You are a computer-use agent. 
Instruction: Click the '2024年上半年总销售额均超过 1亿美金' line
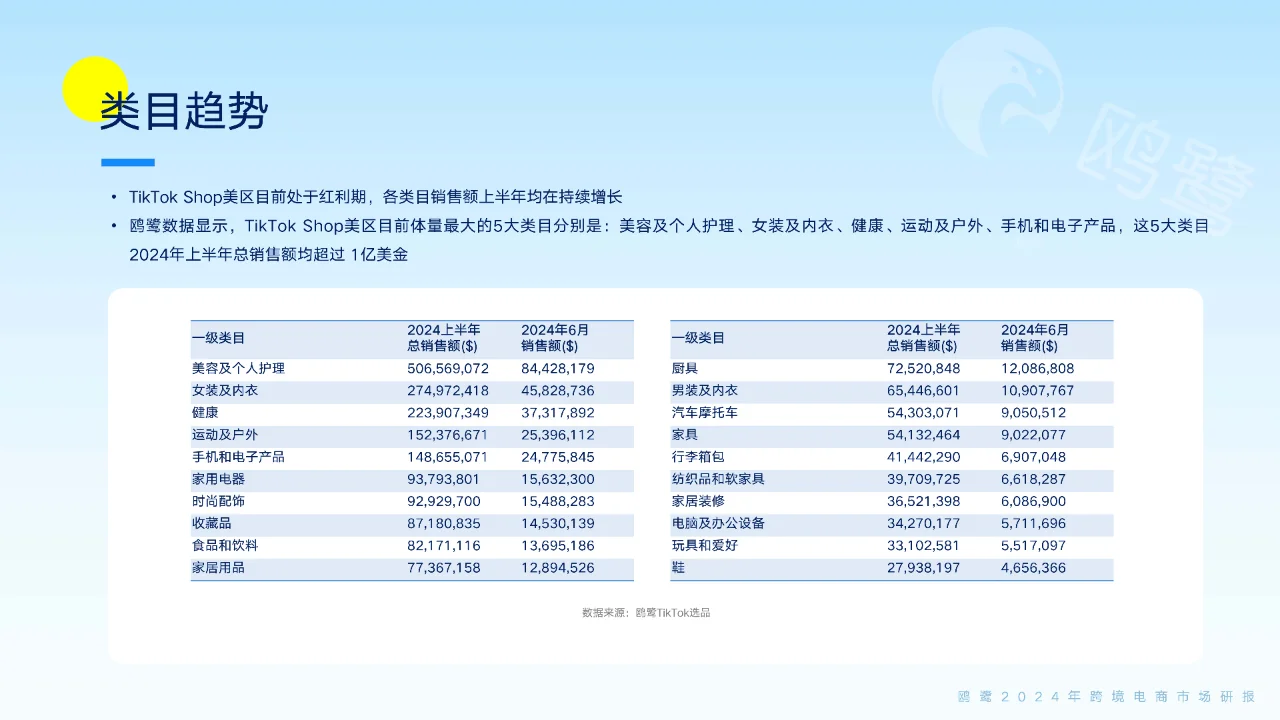click(269, 255)
